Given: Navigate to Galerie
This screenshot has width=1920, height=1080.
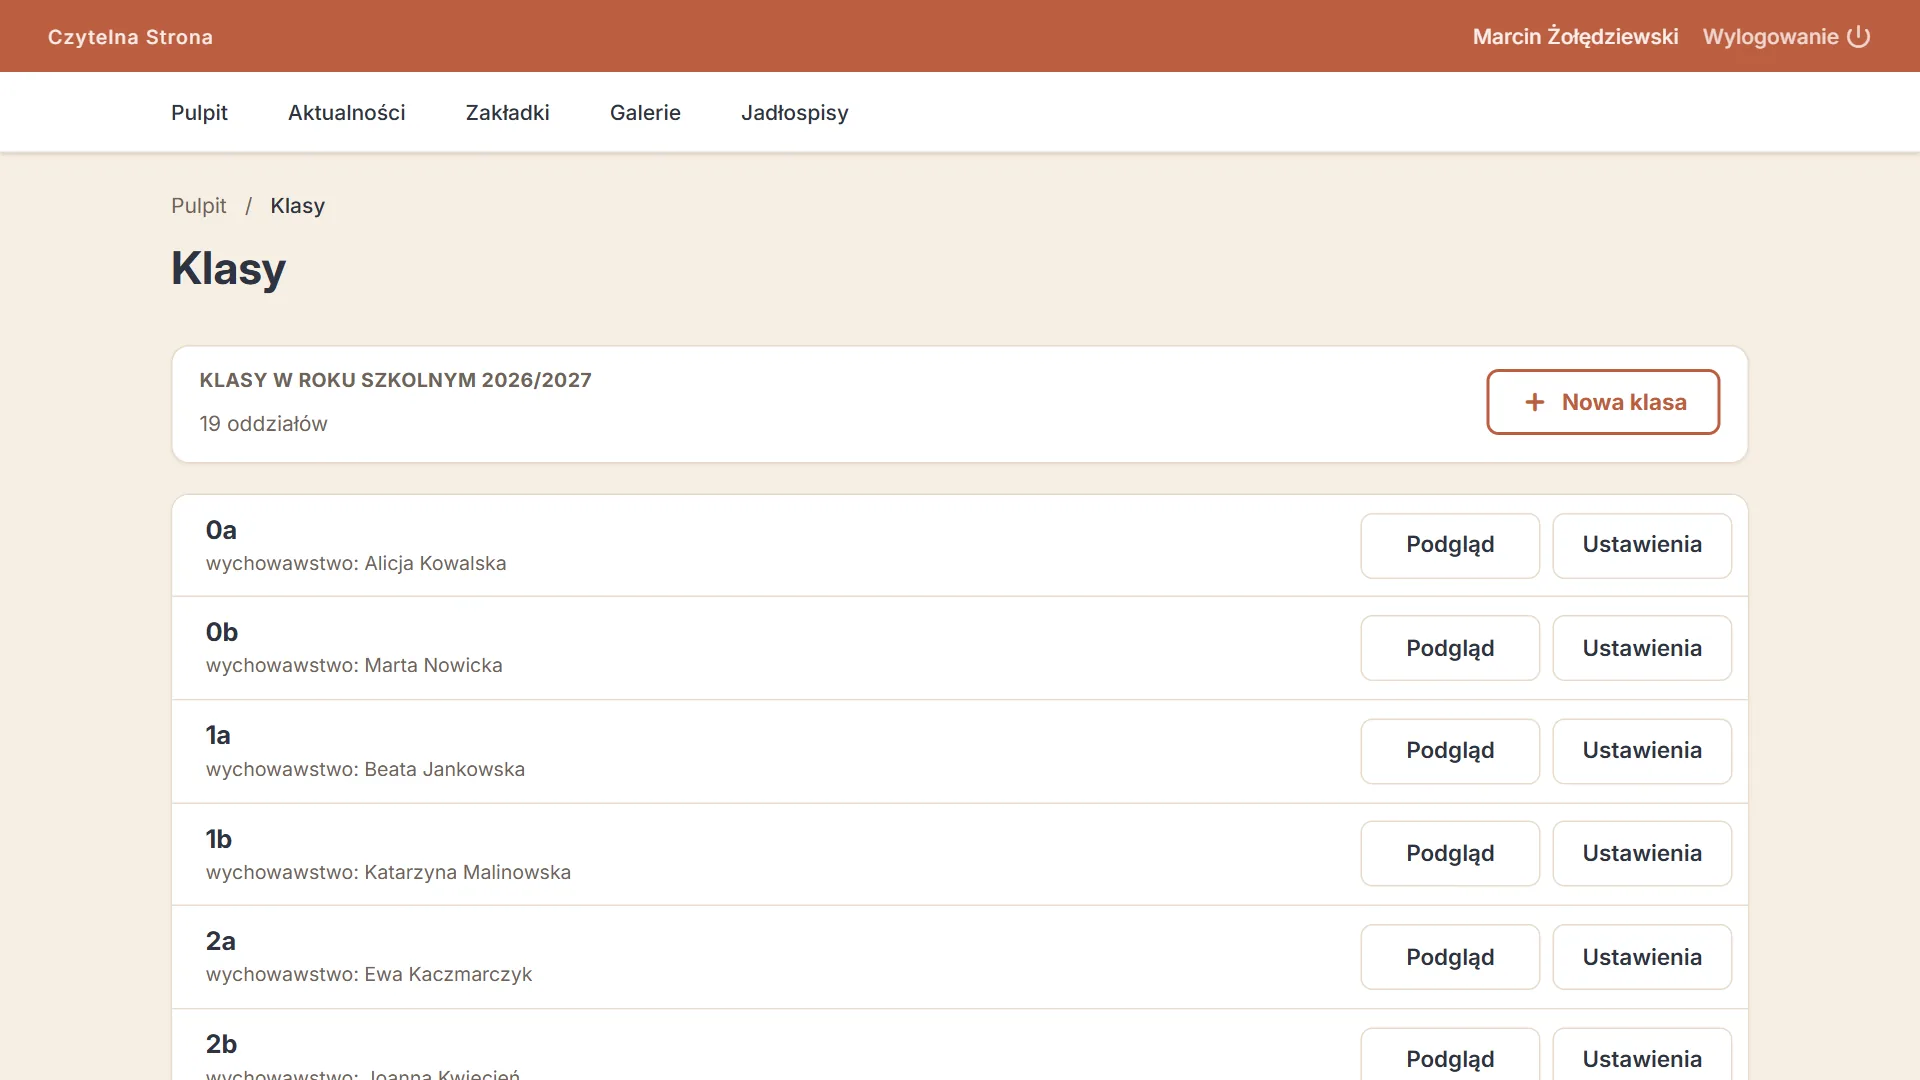Looking at the screenshot, I should click(645, 113).
